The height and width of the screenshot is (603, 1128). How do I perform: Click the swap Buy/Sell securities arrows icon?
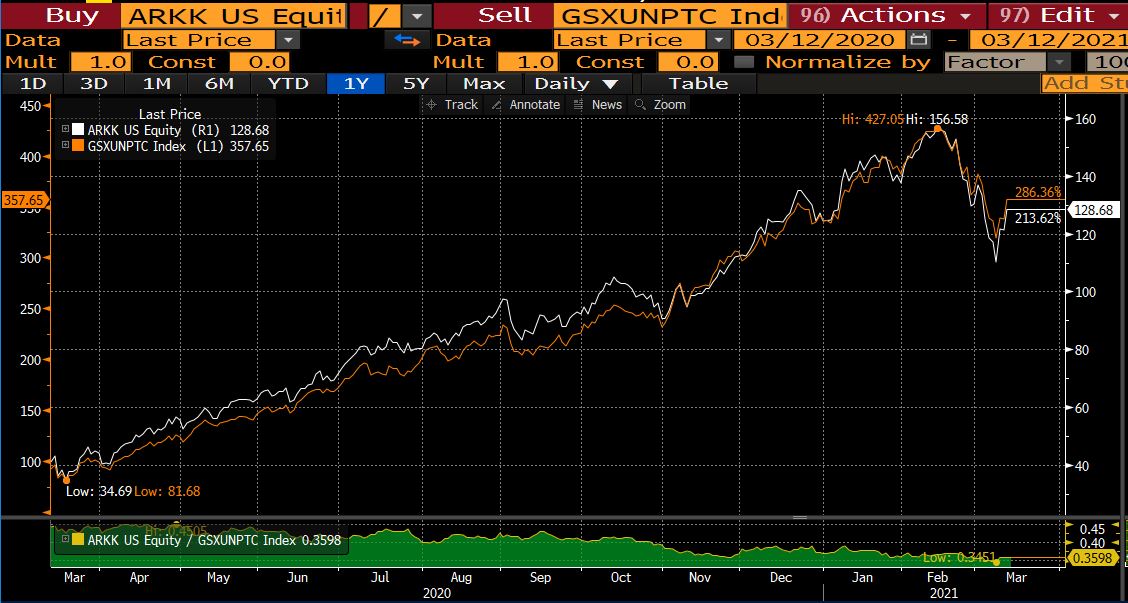point(407,40)
